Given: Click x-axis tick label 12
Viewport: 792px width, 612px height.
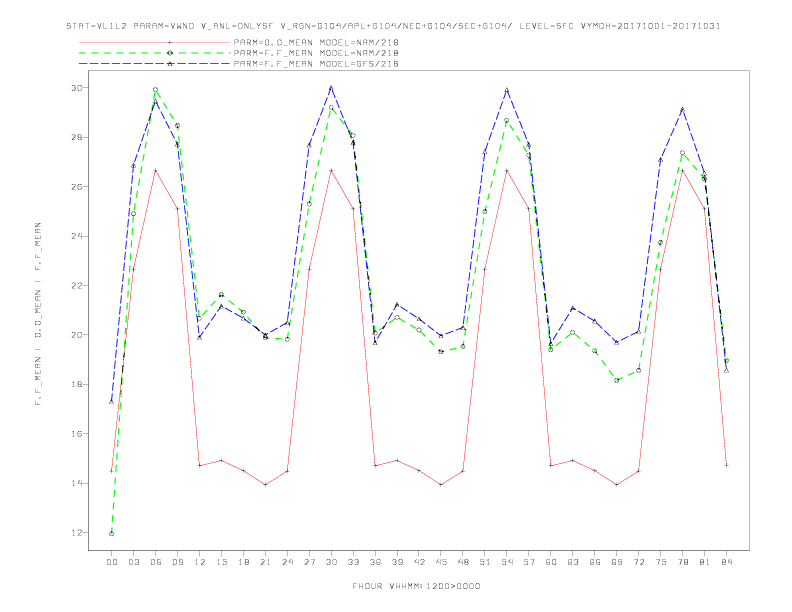Looking at the screenshot, I should click(200, 562).
